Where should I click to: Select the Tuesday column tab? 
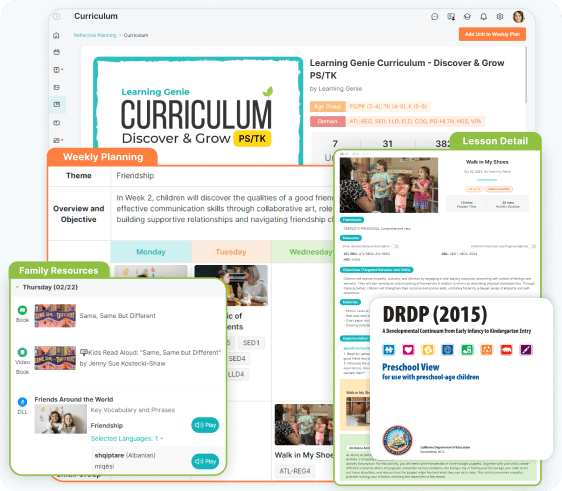click(231, 252)
